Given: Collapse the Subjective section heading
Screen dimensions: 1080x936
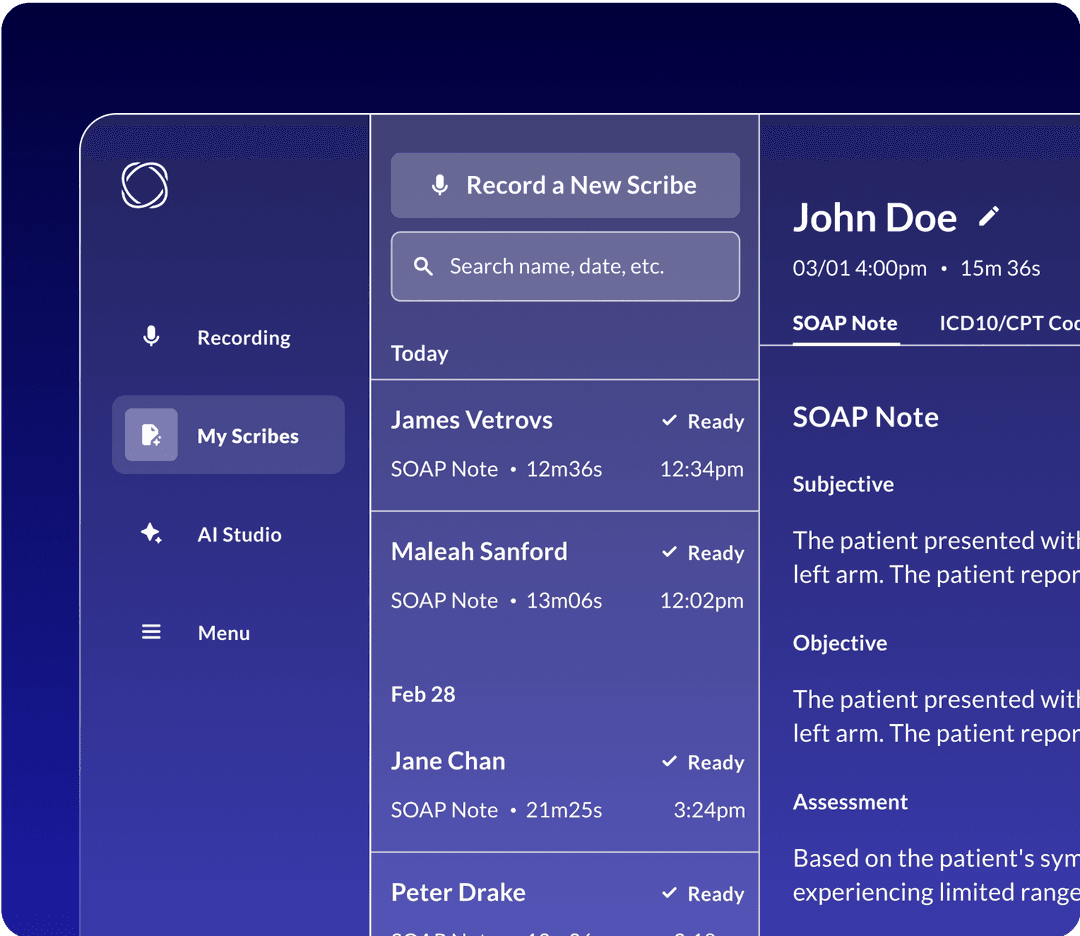Looking at the screenshot, I should (x=843, y=484).
